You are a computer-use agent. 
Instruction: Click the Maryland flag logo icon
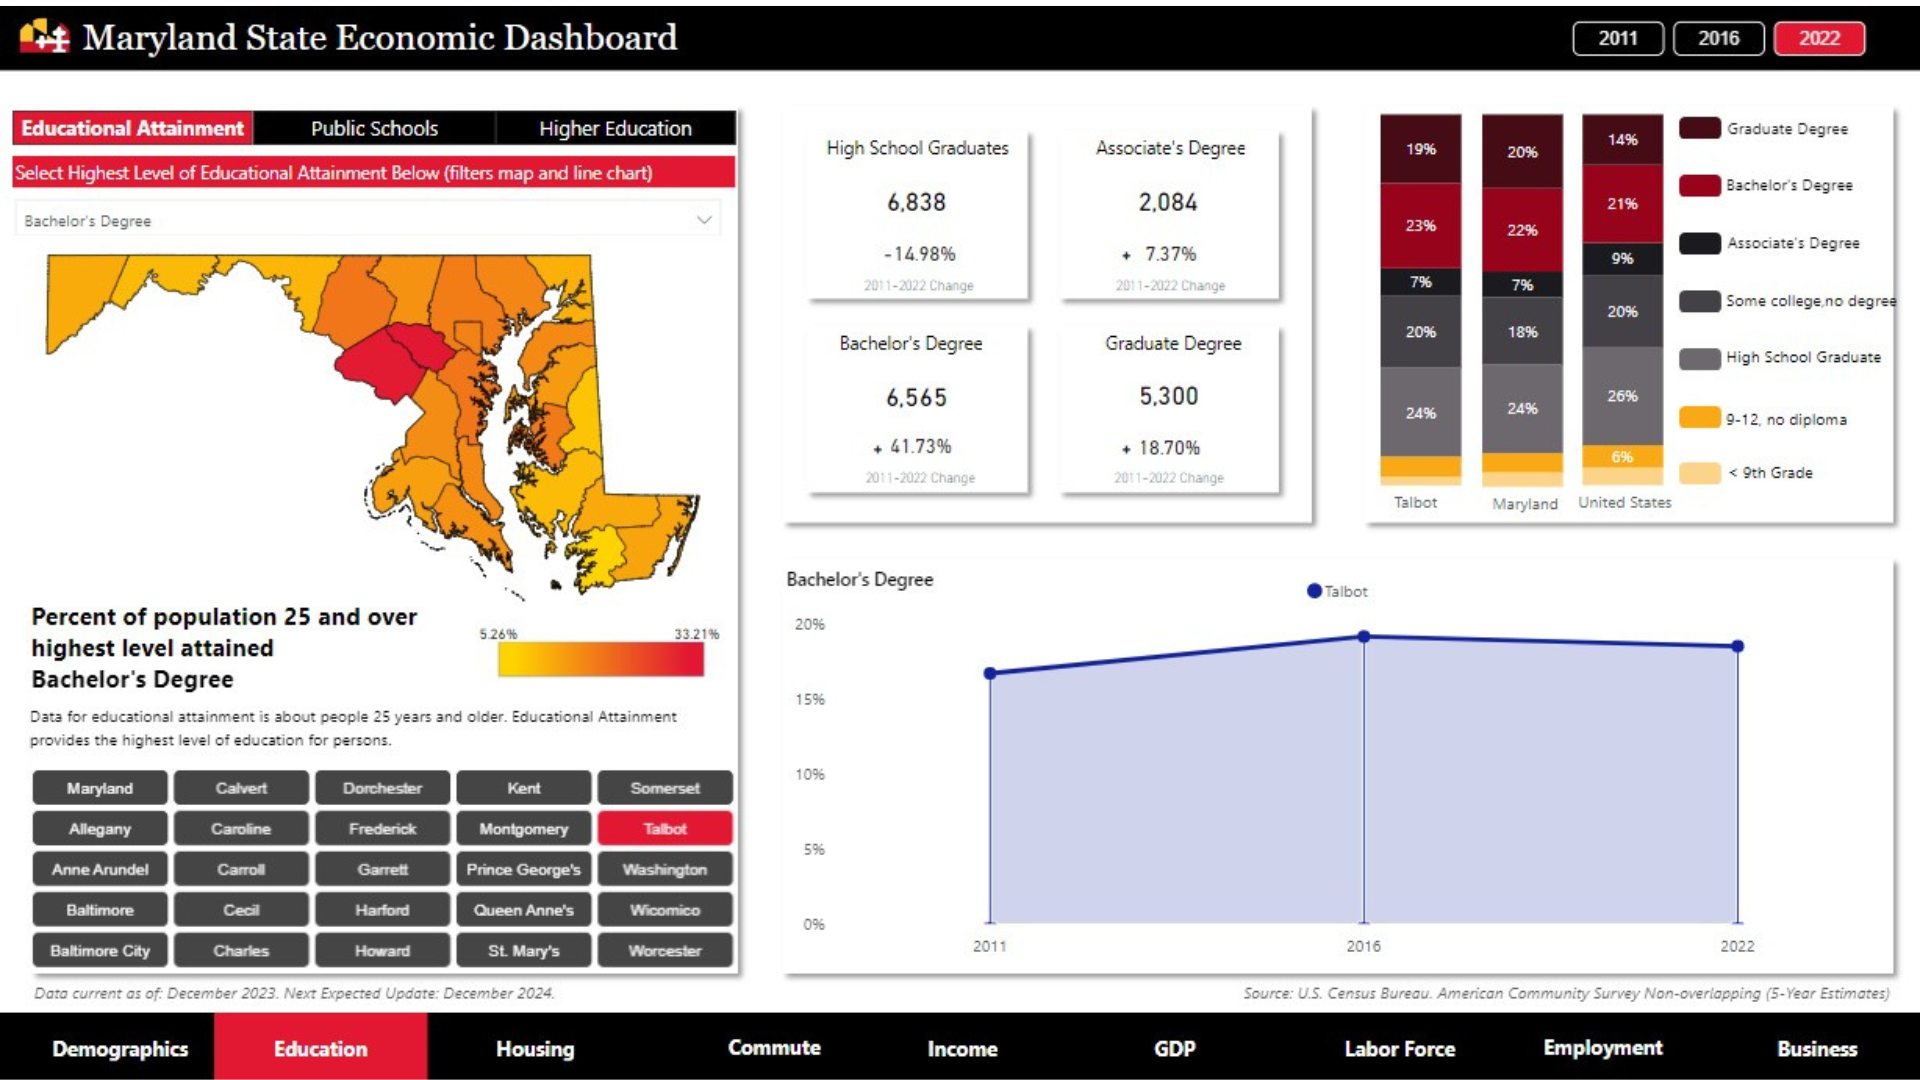click(45, 37)
